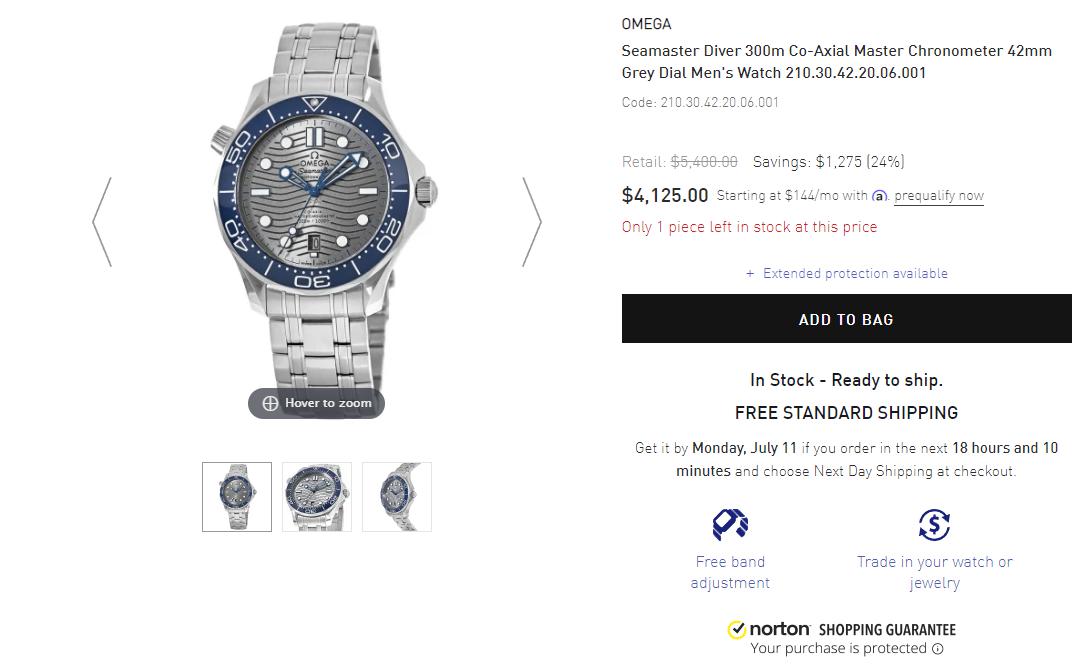Click the trade-in dollar arrows icon
The width and height of the screenshot is (1075, 672).
934,524
